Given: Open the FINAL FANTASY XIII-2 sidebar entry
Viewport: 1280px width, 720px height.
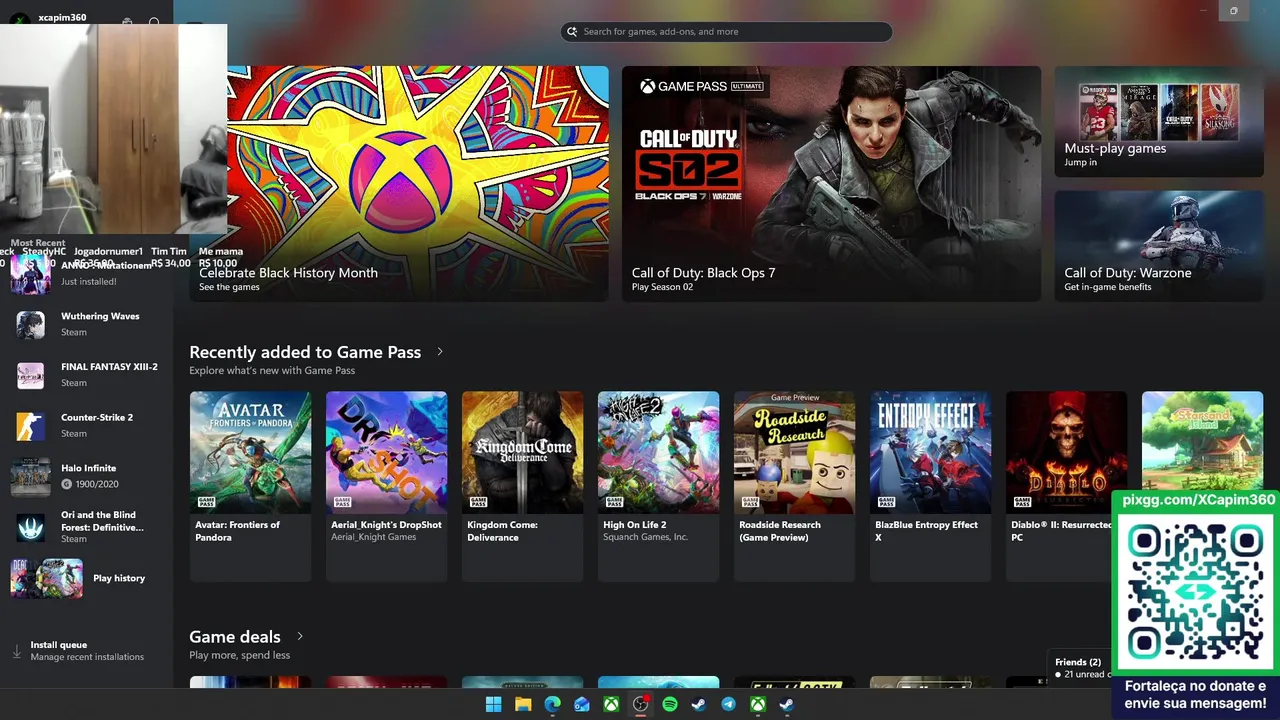Looking at the screenshot, I should point(87,375).
